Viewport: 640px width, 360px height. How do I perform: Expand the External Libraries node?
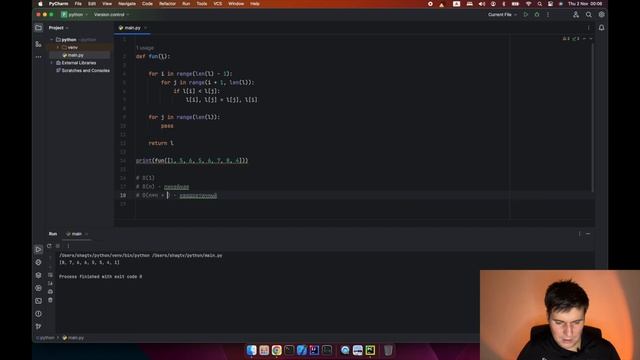click(x=52, y=63)
